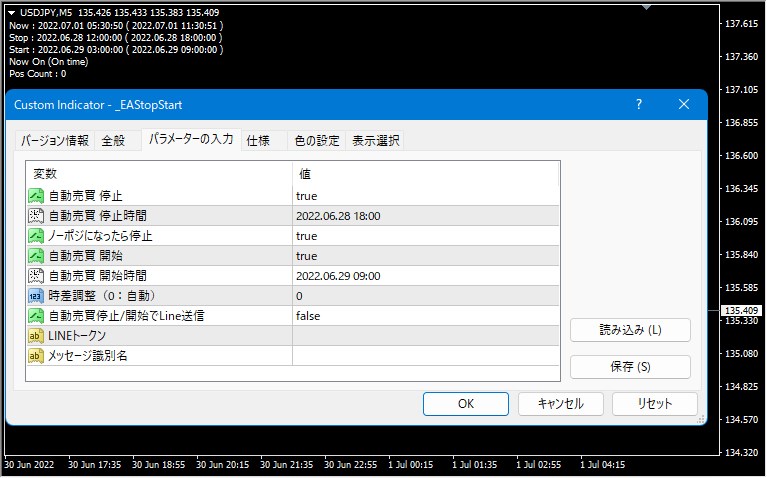
Task: Click the boolean icon beside 自動売買停止/開始でLine送信
Action: click(36, 316)
